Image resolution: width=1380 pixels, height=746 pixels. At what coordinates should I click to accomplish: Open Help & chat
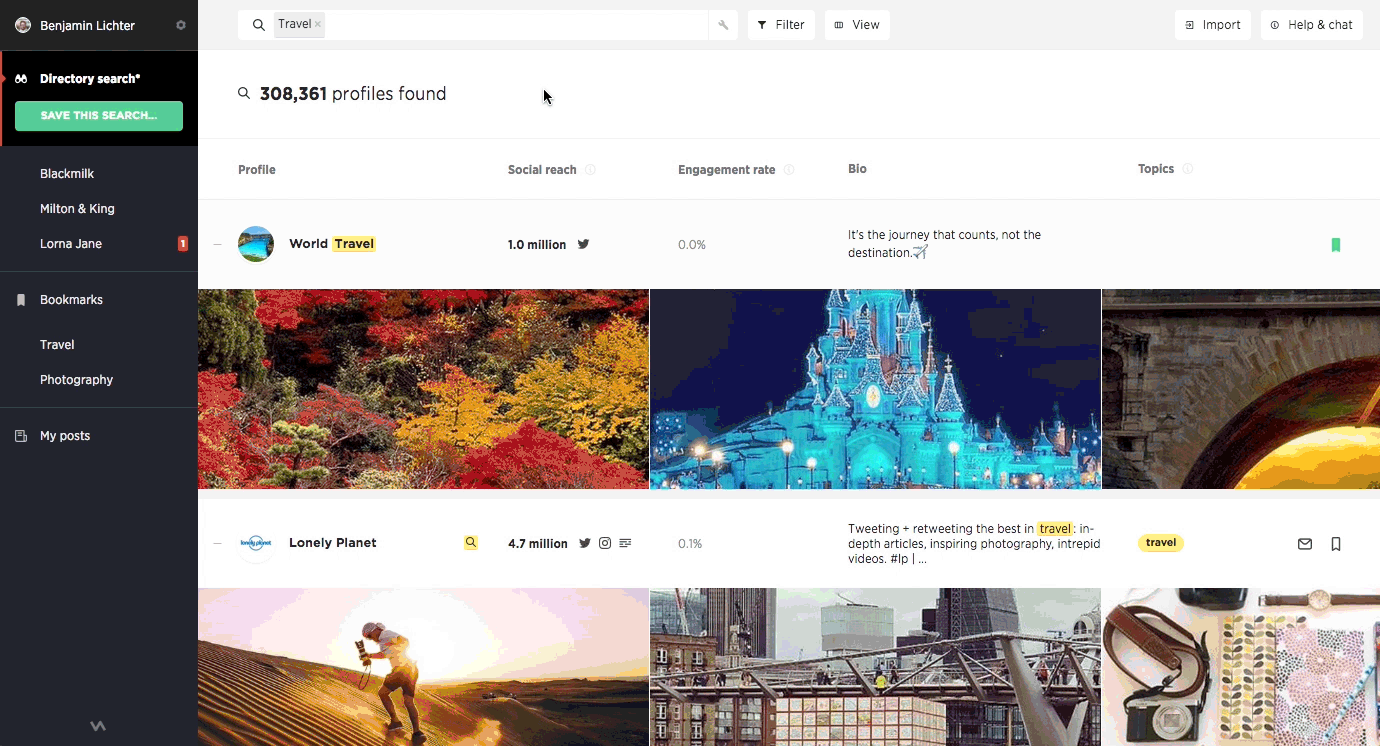1311,25
